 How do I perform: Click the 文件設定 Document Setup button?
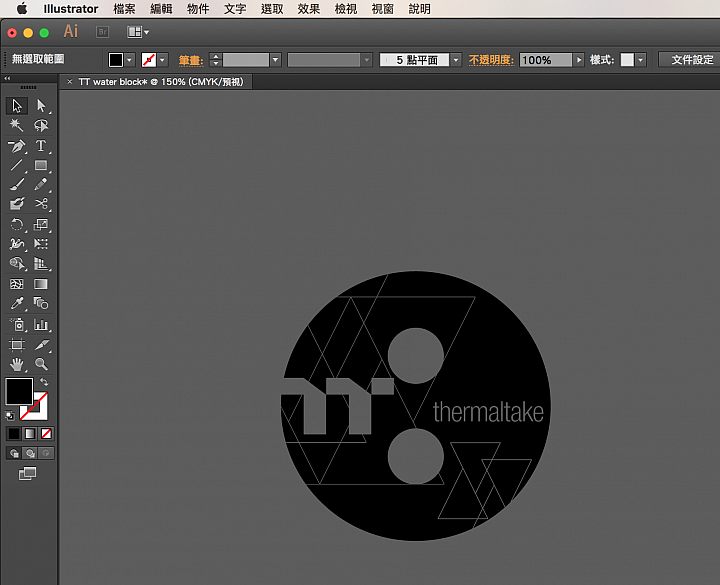pyautogui.click(x=692, y=60)
